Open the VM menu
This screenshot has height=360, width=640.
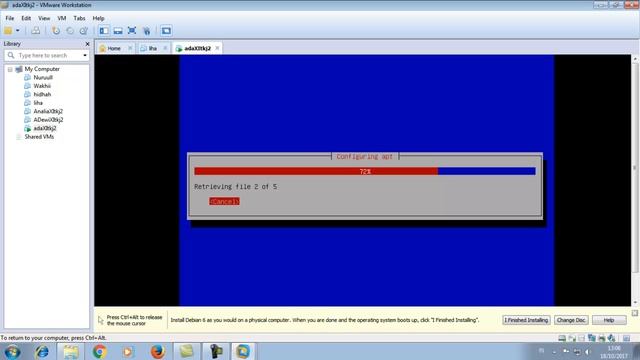tap(62, 18)
